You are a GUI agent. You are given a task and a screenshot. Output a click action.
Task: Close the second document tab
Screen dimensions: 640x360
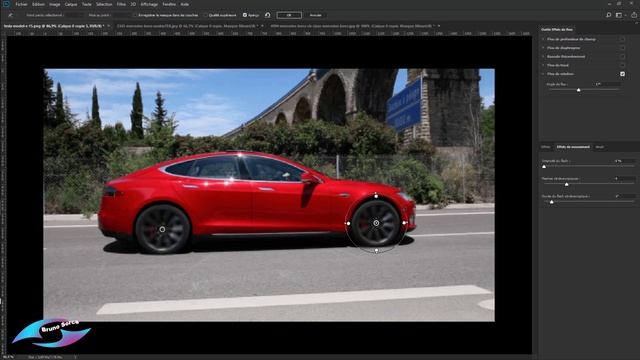coord(262,26)
